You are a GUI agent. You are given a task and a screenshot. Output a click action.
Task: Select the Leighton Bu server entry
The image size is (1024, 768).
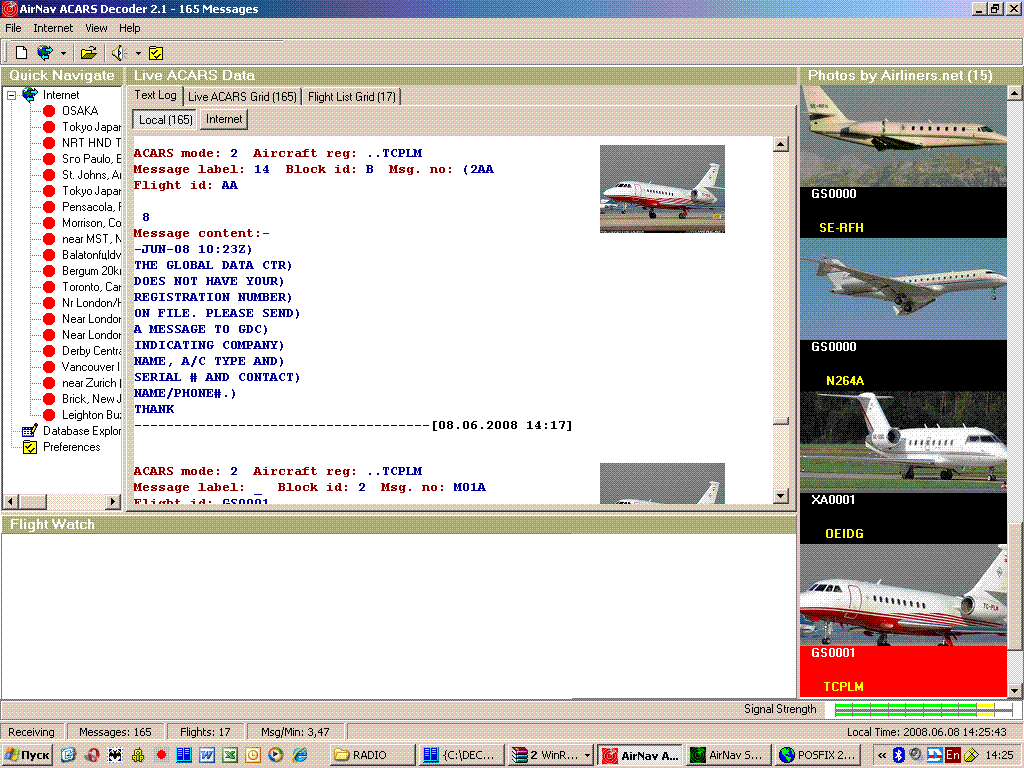[91, 415]
